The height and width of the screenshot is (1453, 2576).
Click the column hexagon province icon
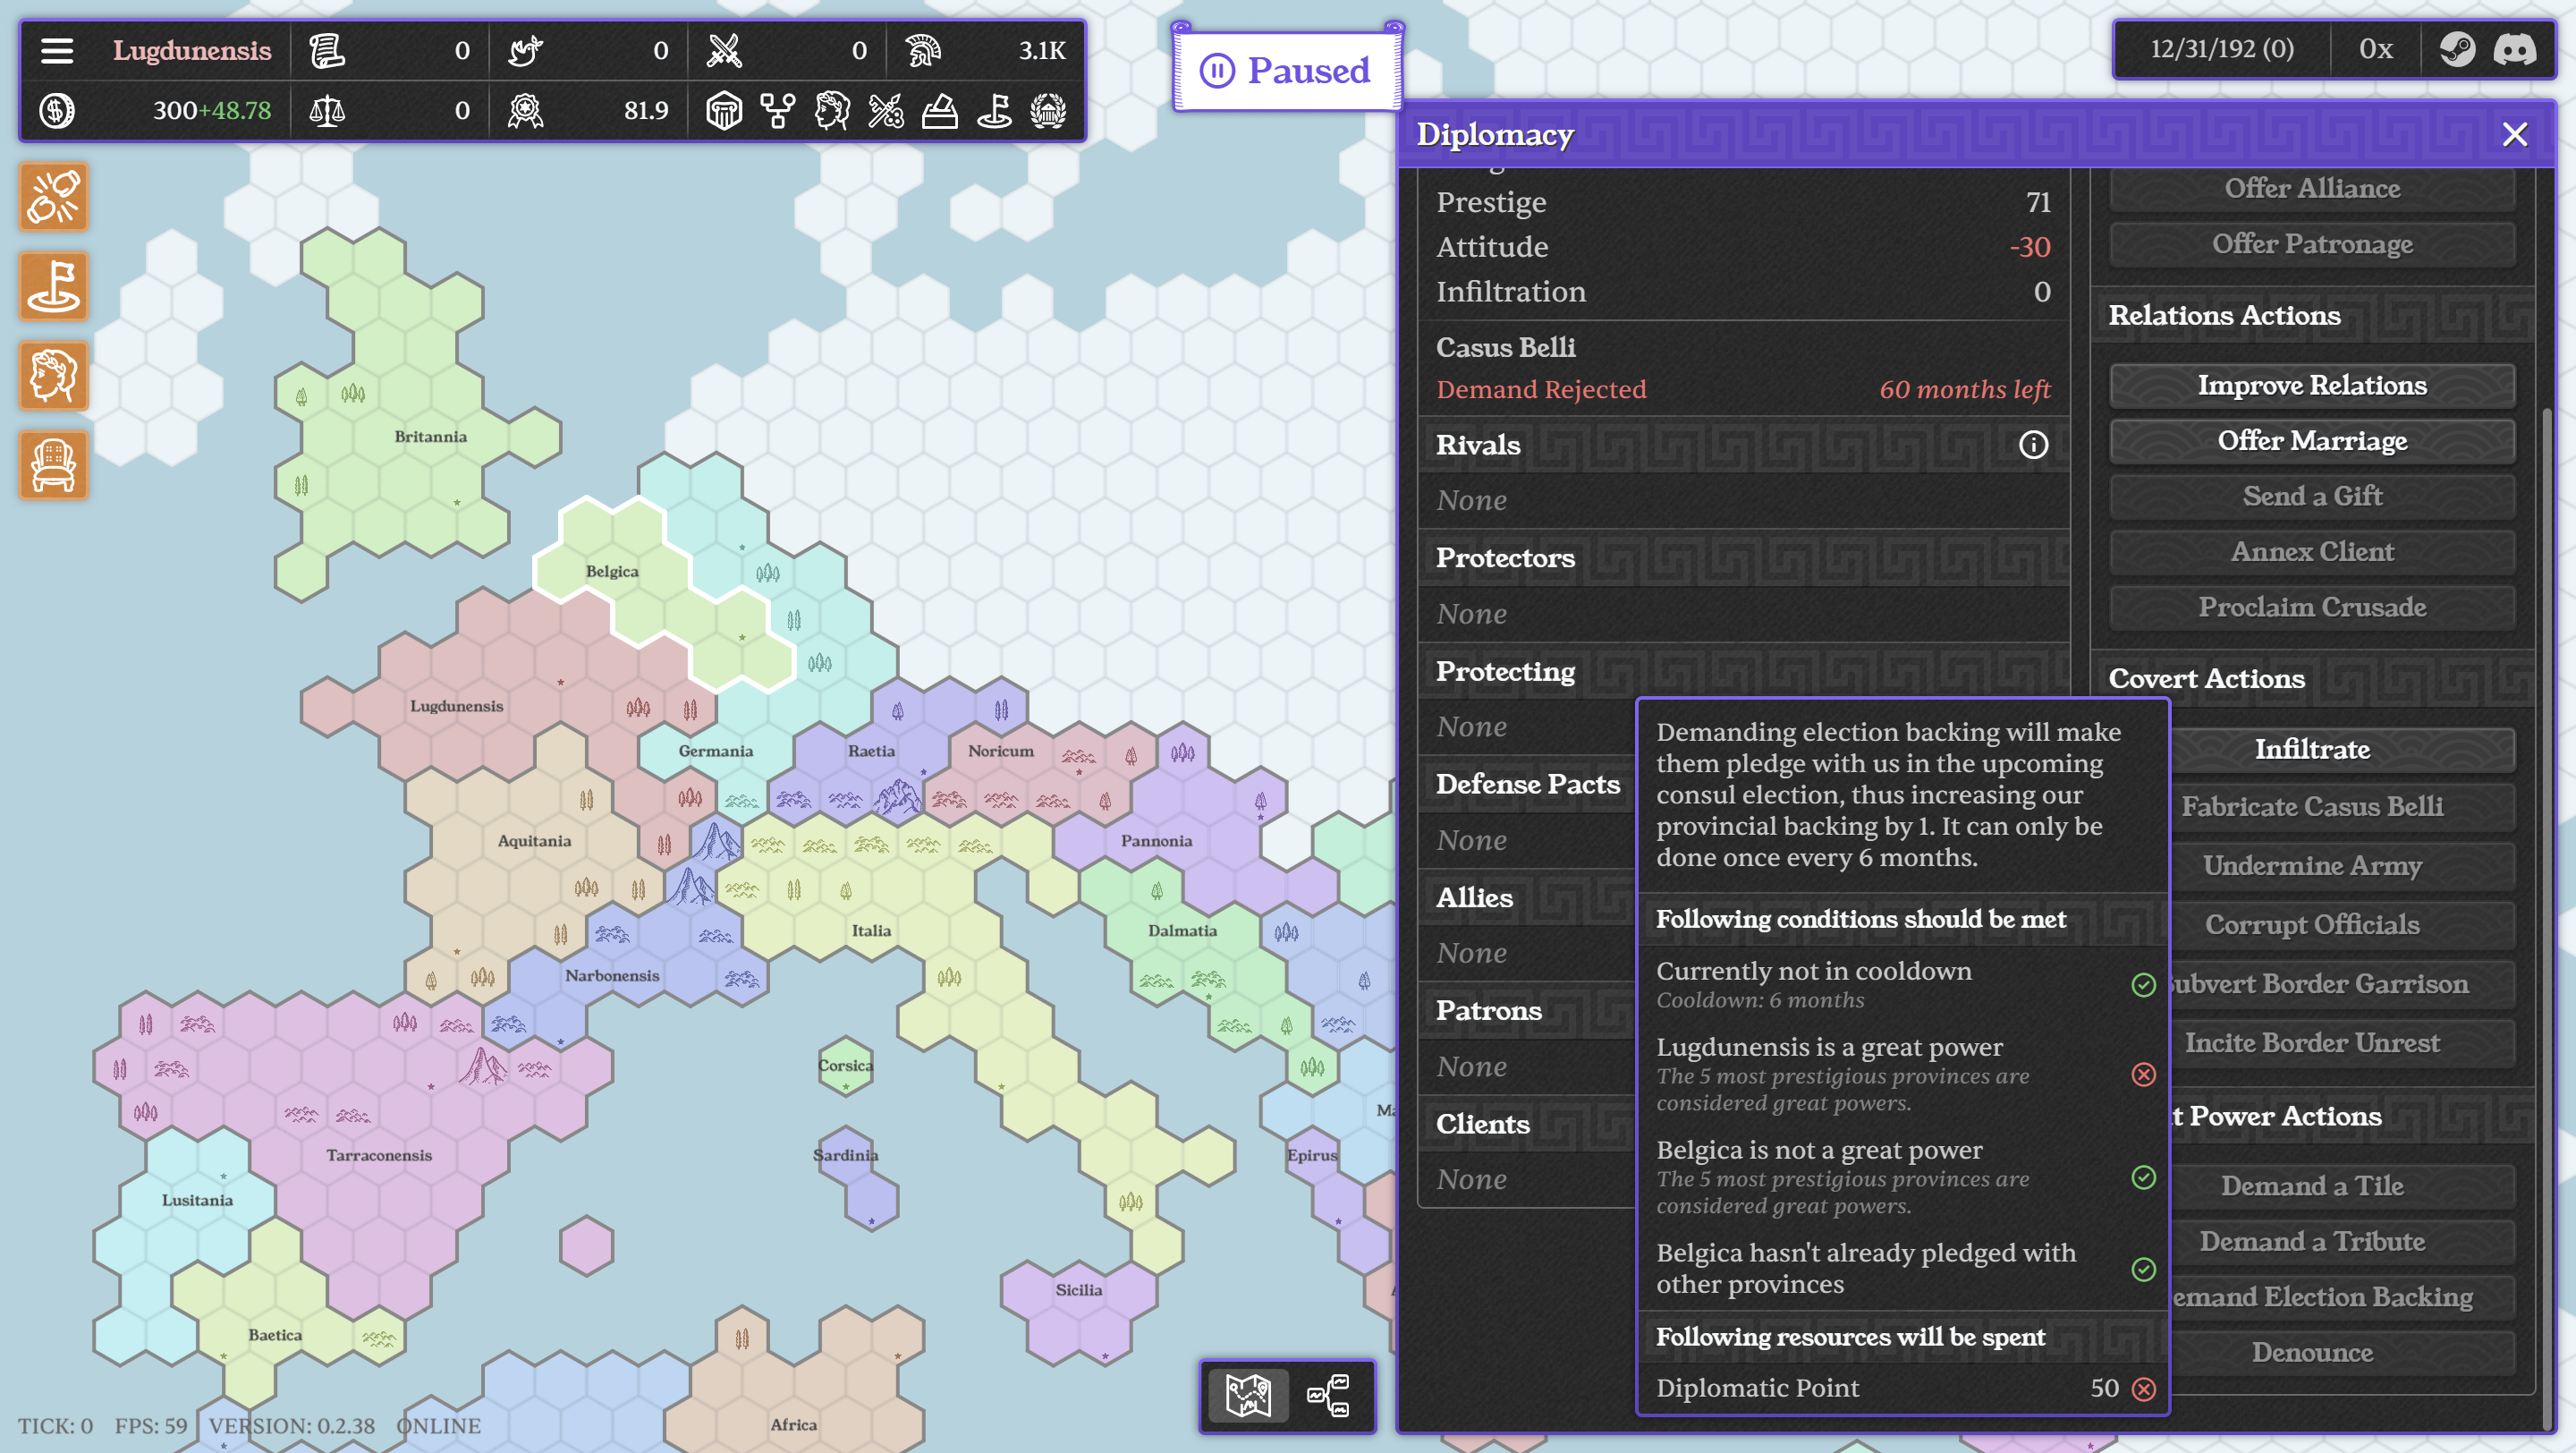pyautogui.click(x=724, y=111)
